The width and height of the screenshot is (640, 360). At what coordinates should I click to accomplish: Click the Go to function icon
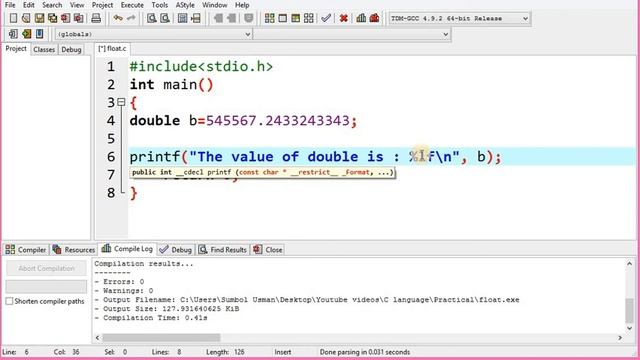tap(182, 18)
